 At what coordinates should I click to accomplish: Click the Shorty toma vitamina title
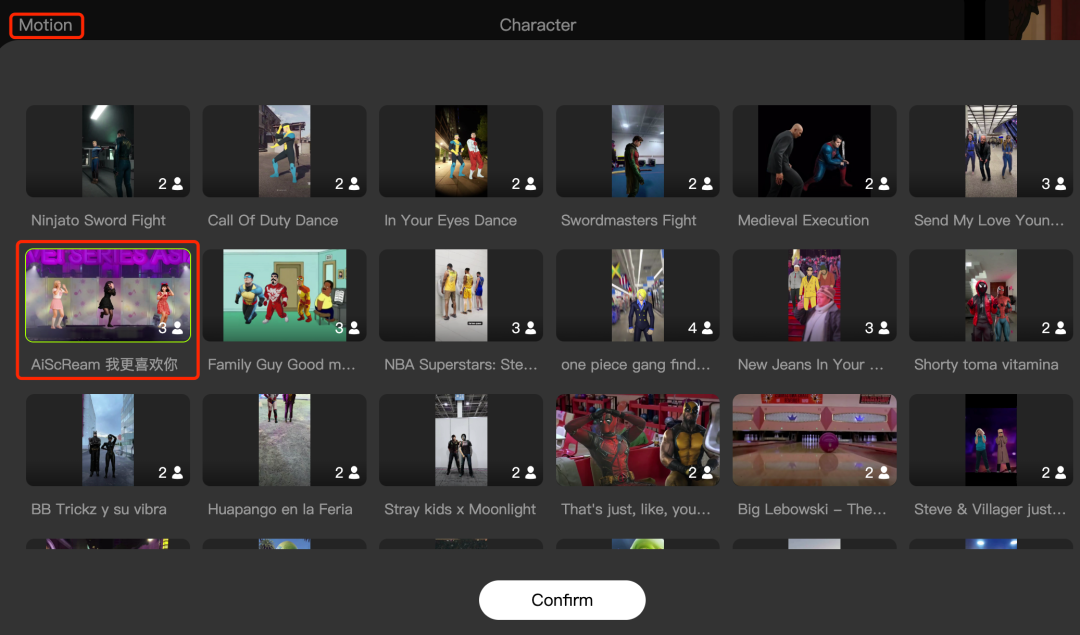tap(986, 364)
